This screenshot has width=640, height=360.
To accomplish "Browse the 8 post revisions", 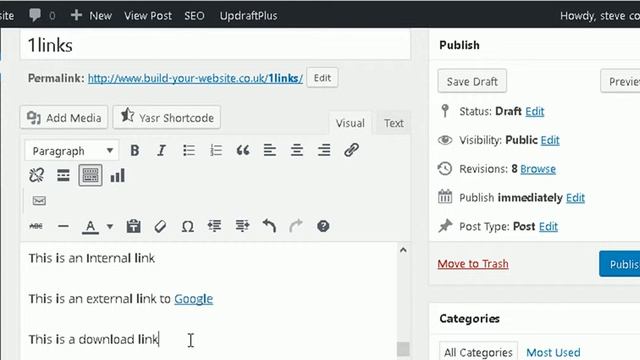I will (x=538, y=169).
